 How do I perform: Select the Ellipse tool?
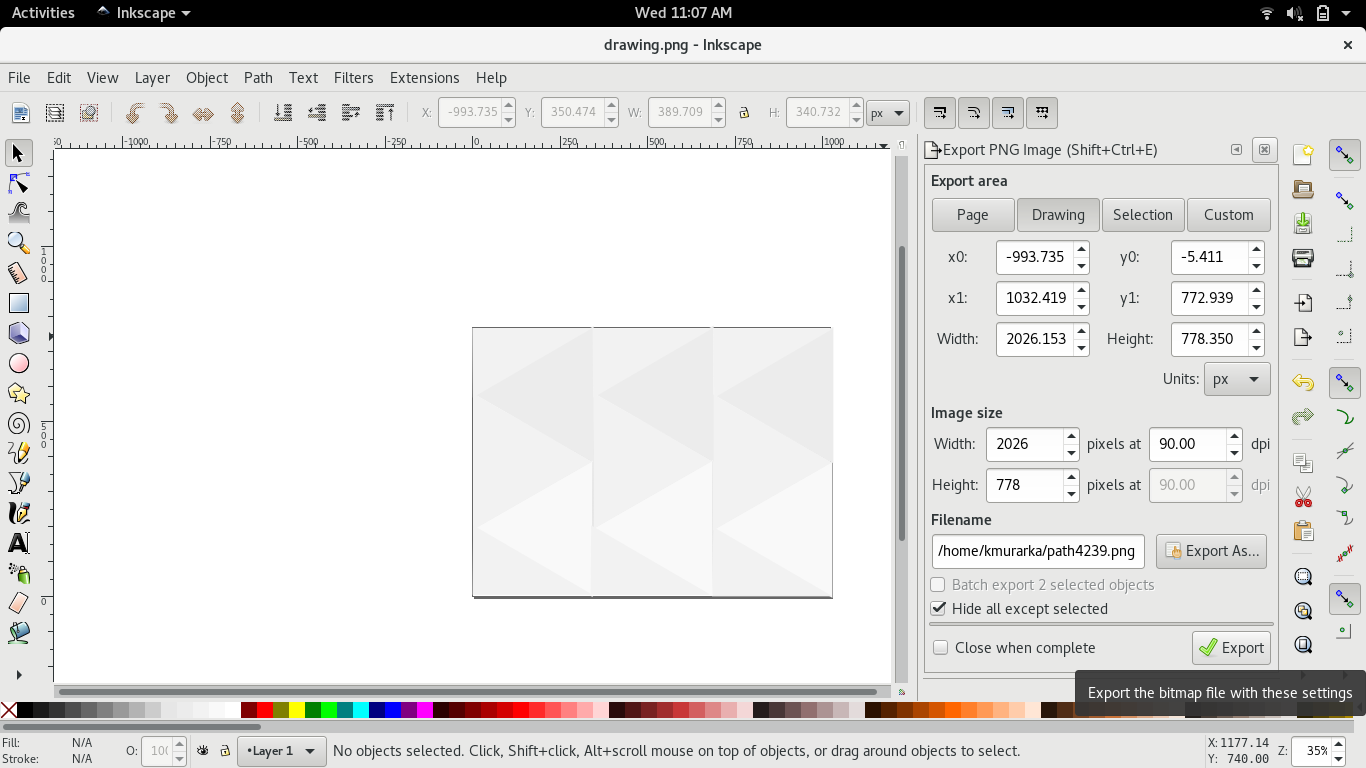click(18, 363)
